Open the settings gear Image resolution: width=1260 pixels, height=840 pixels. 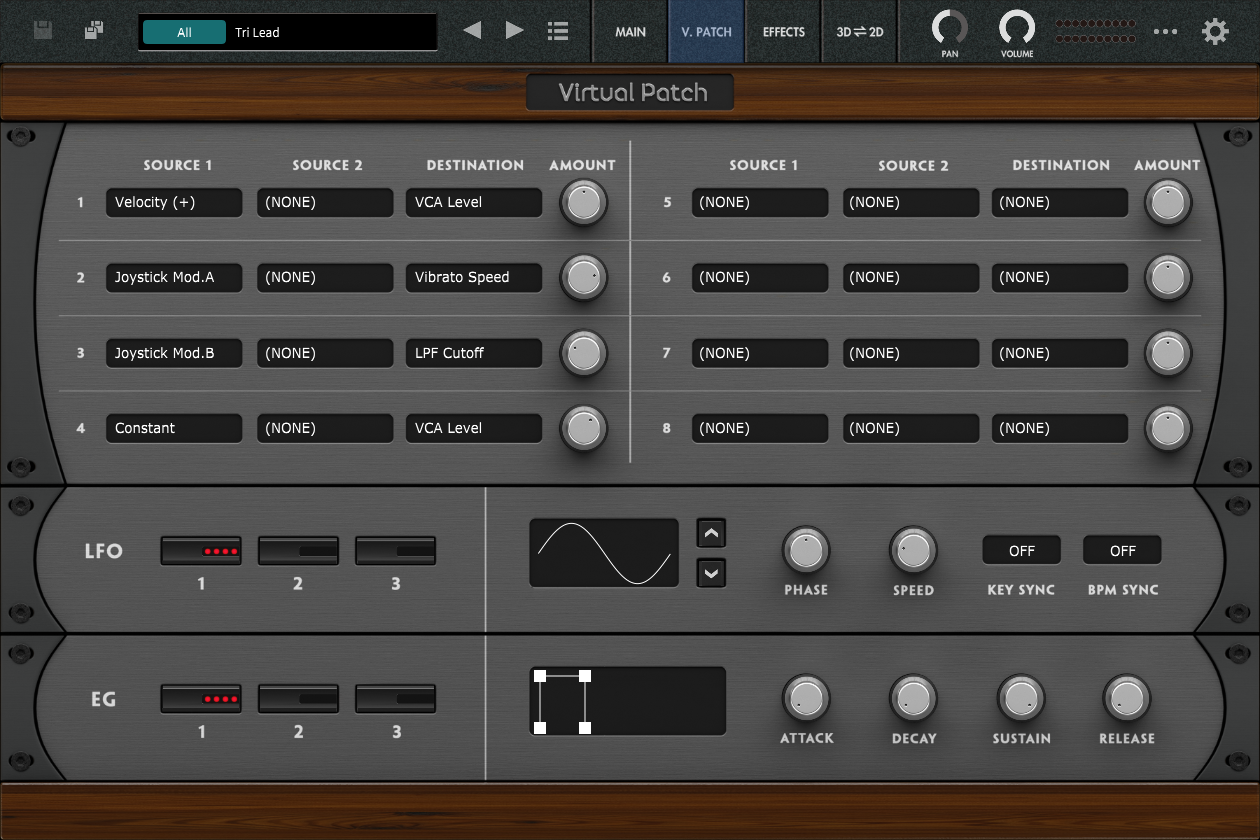coord(1215,31)
